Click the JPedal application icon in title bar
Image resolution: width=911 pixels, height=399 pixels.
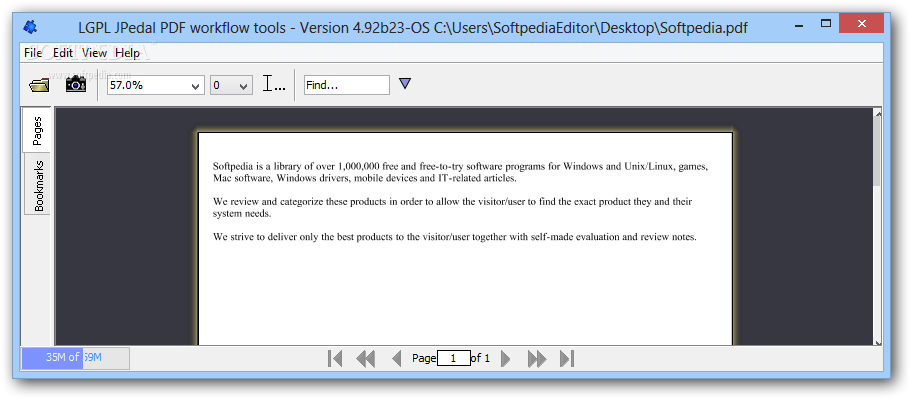coord(30,26)
